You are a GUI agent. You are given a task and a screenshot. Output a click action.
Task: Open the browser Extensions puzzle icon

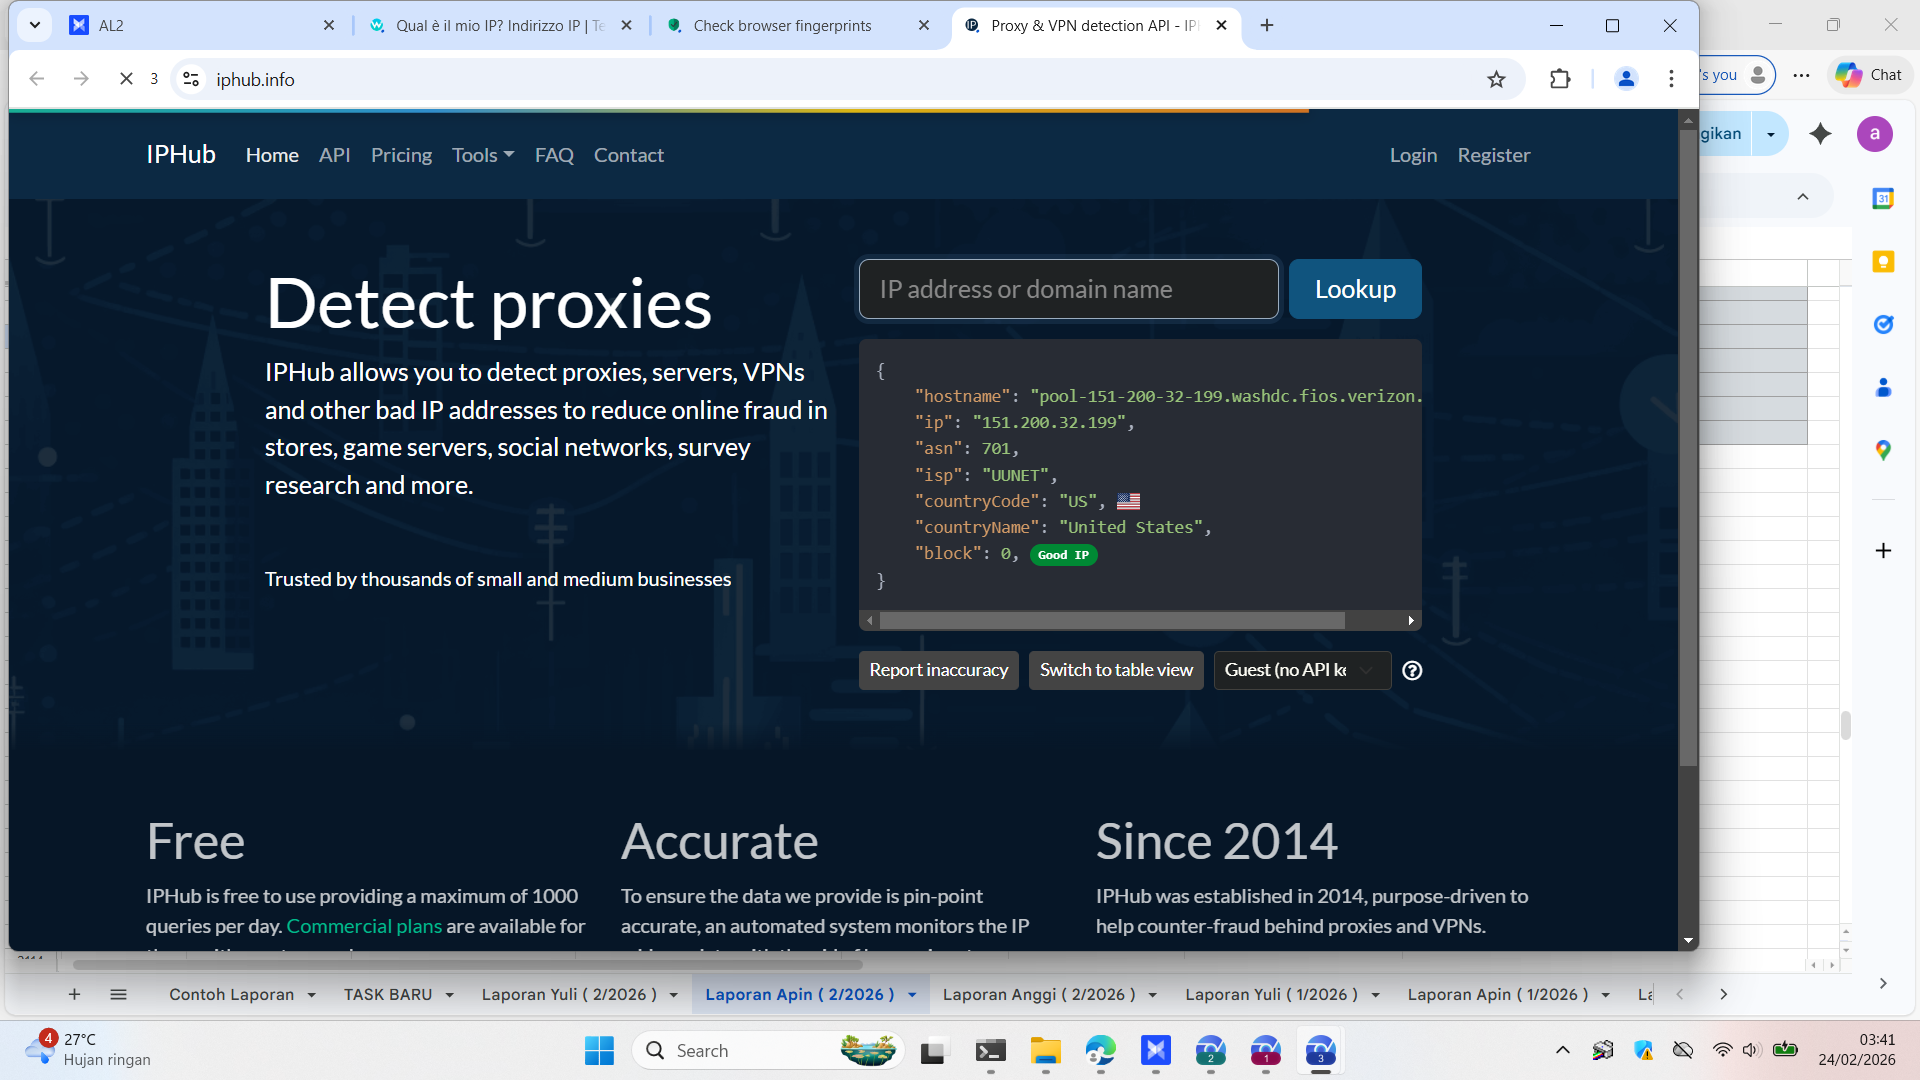tap(1560, 79)
